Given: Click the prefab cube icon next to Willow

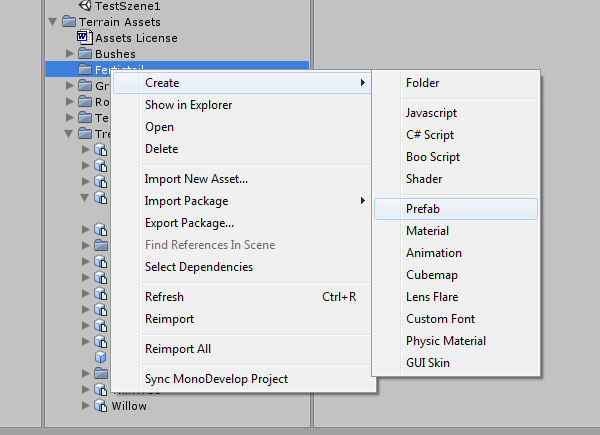Looking at the screenshot, I should coord(101,406).
